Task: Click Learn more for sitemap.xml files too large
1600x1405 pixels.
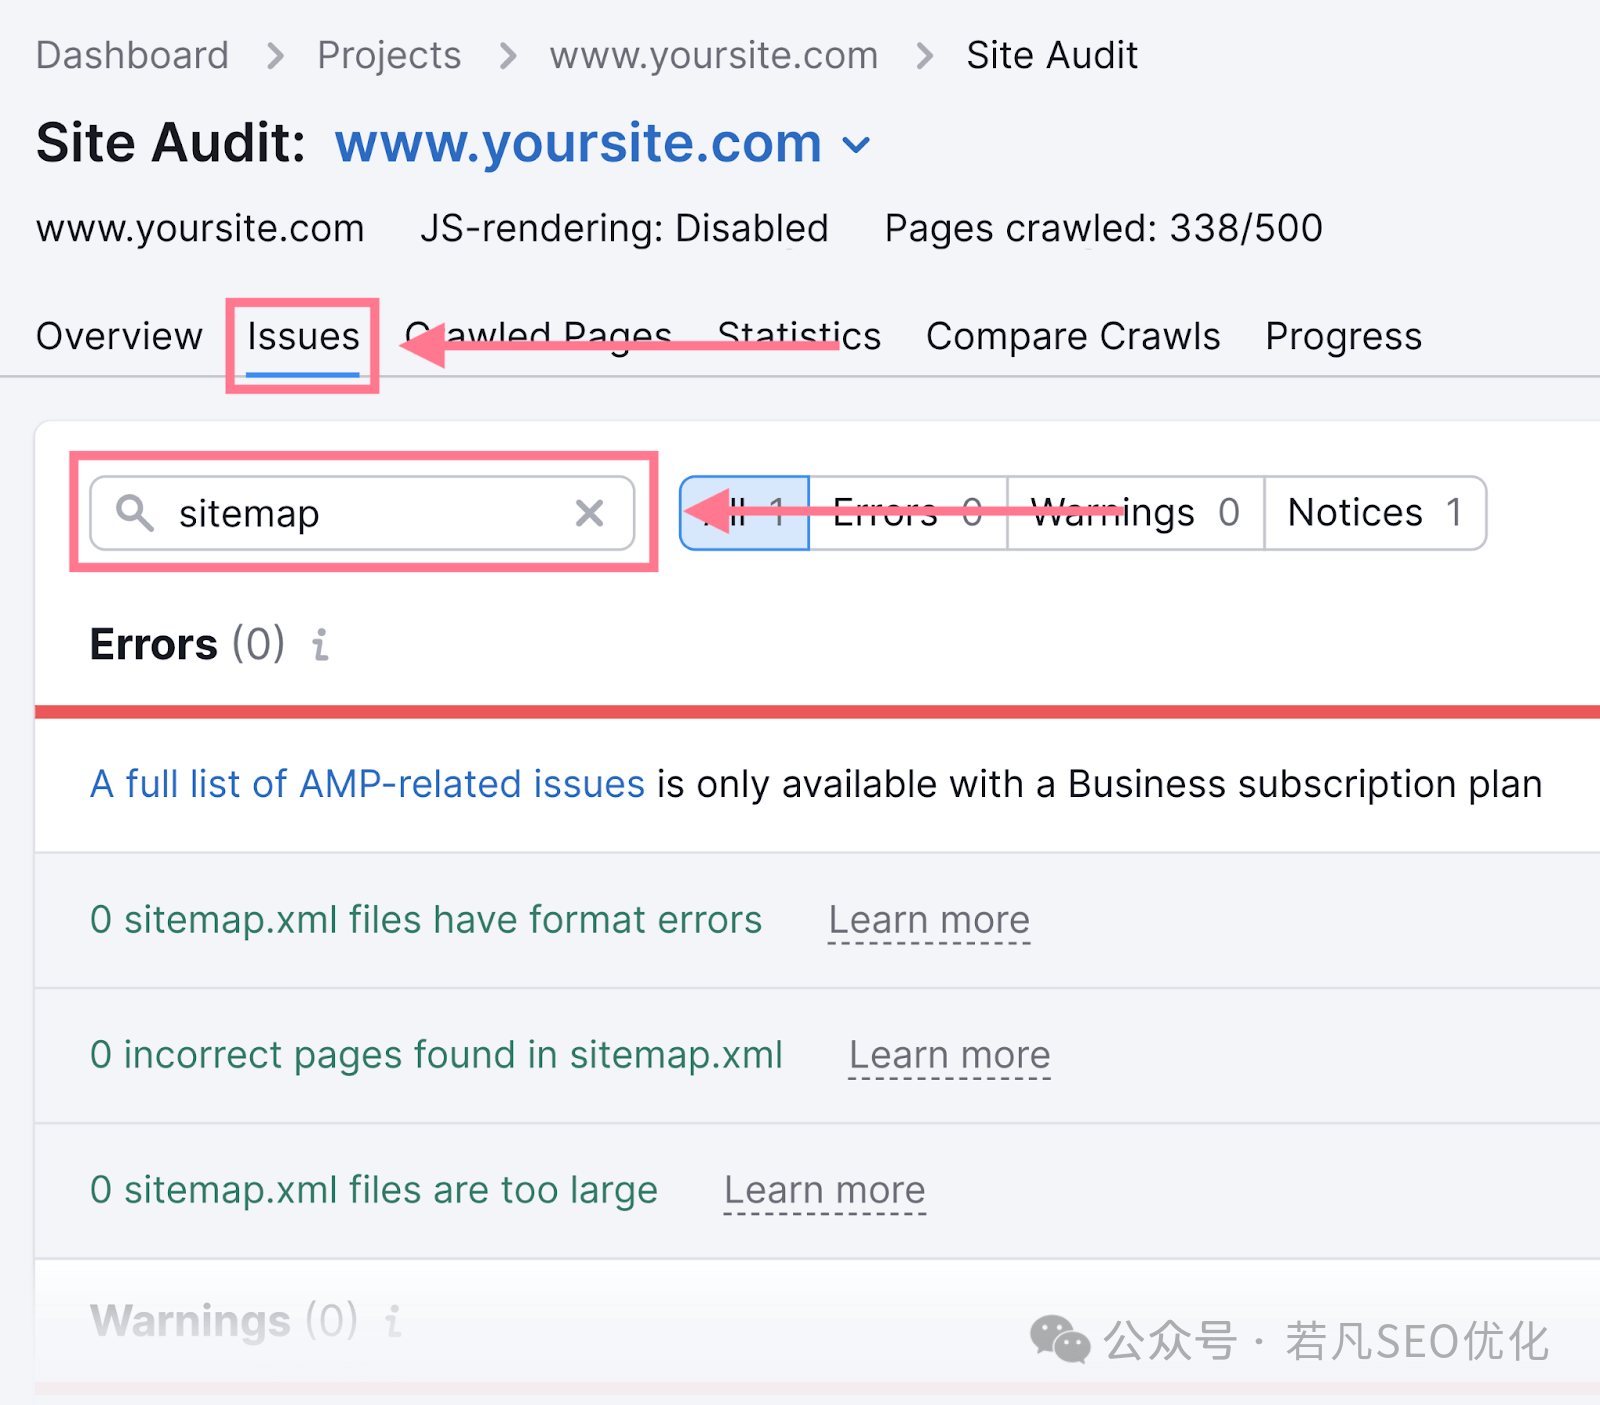Action: 825,1190
